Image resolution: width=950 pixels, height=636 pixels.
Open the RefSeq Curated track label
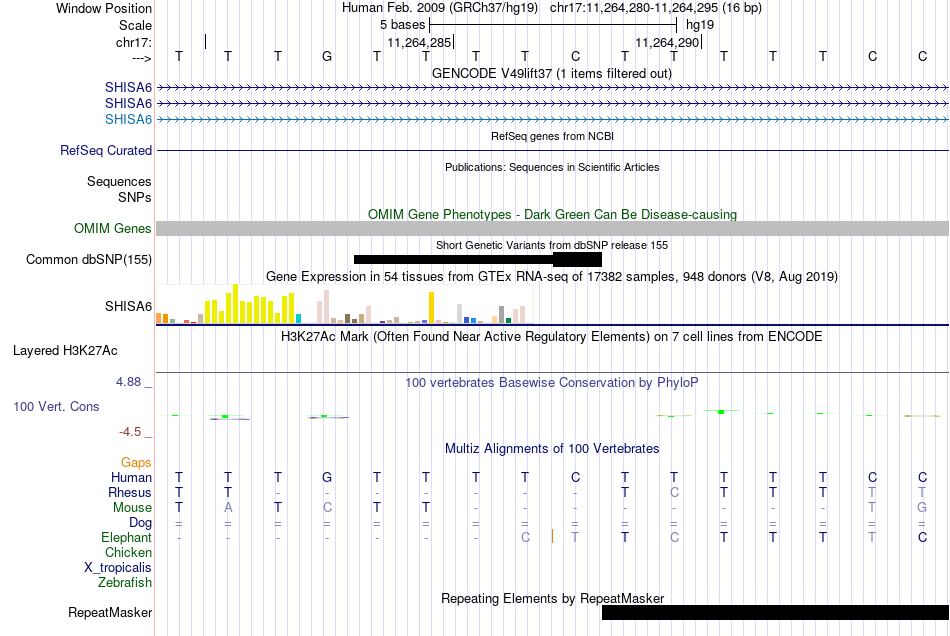pyautogui.click(x=105, y=150)
